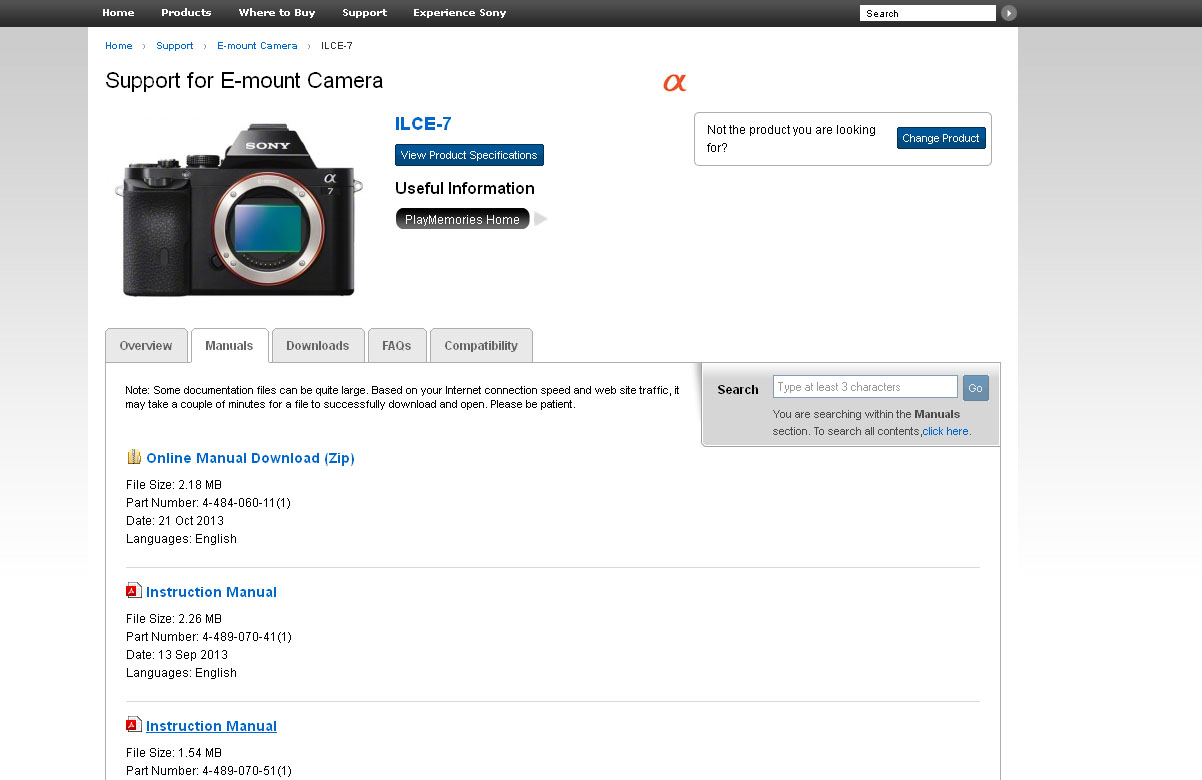The height and width of the screenshot is (780, 1202).
Task: Click the orange alpha logo
Action: click(675, 82)
